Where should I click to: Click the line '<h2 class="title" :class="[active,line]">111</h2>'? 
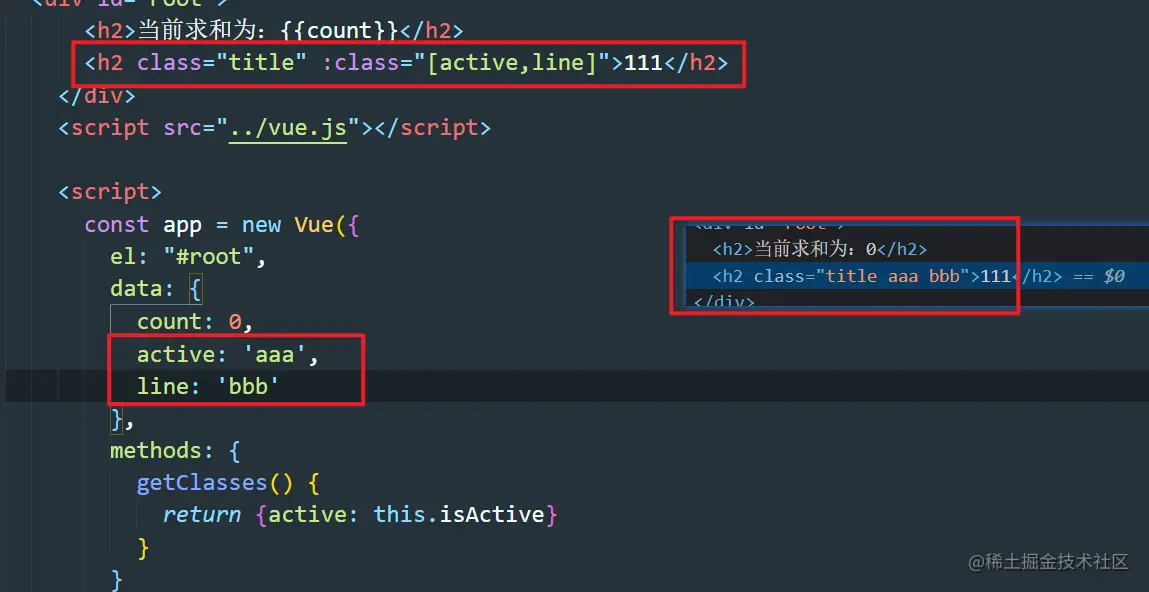click(406, 63)
